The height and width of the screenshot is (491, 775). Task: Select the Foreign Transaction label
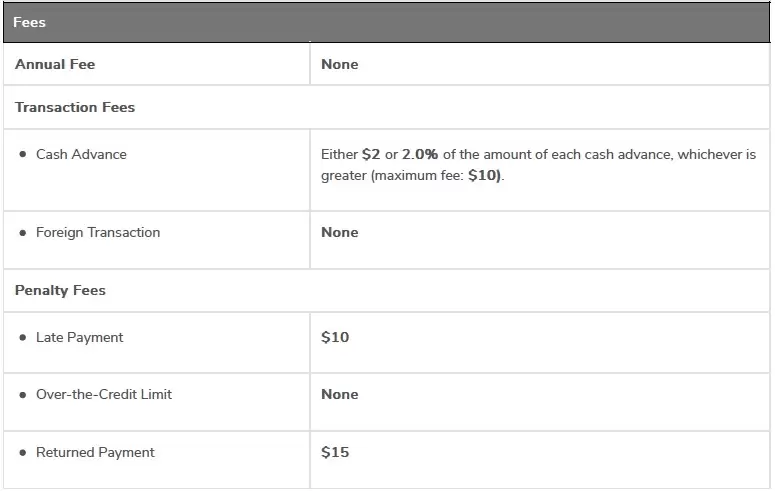[98, 232]
